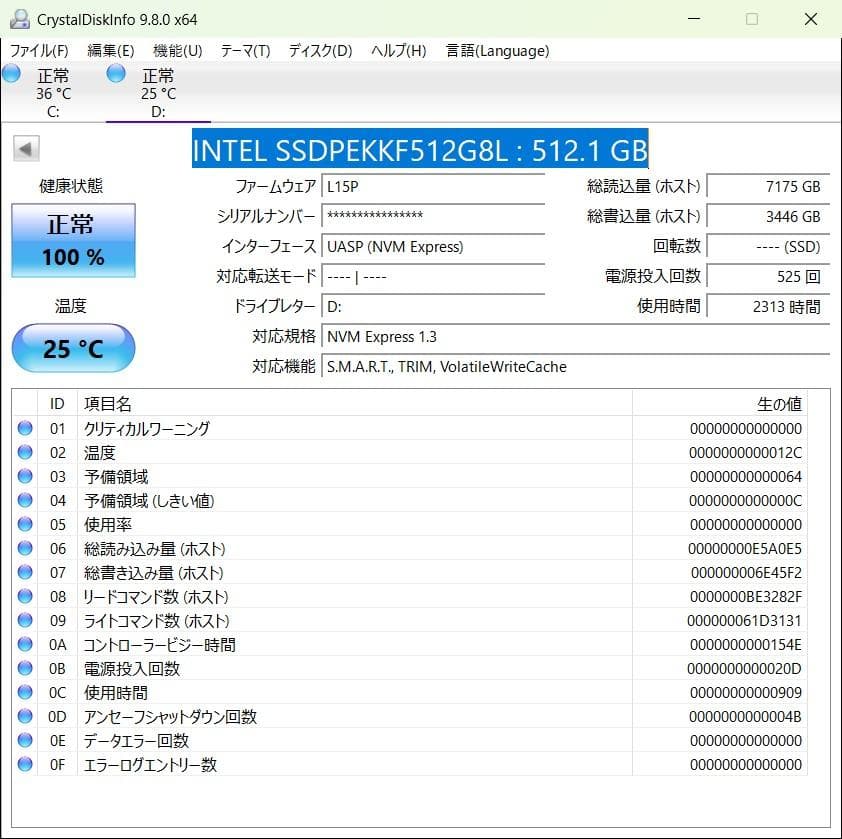Switch to the C: drive tab at 36 °C
The image size is (842, 839).
click(53, 92)
